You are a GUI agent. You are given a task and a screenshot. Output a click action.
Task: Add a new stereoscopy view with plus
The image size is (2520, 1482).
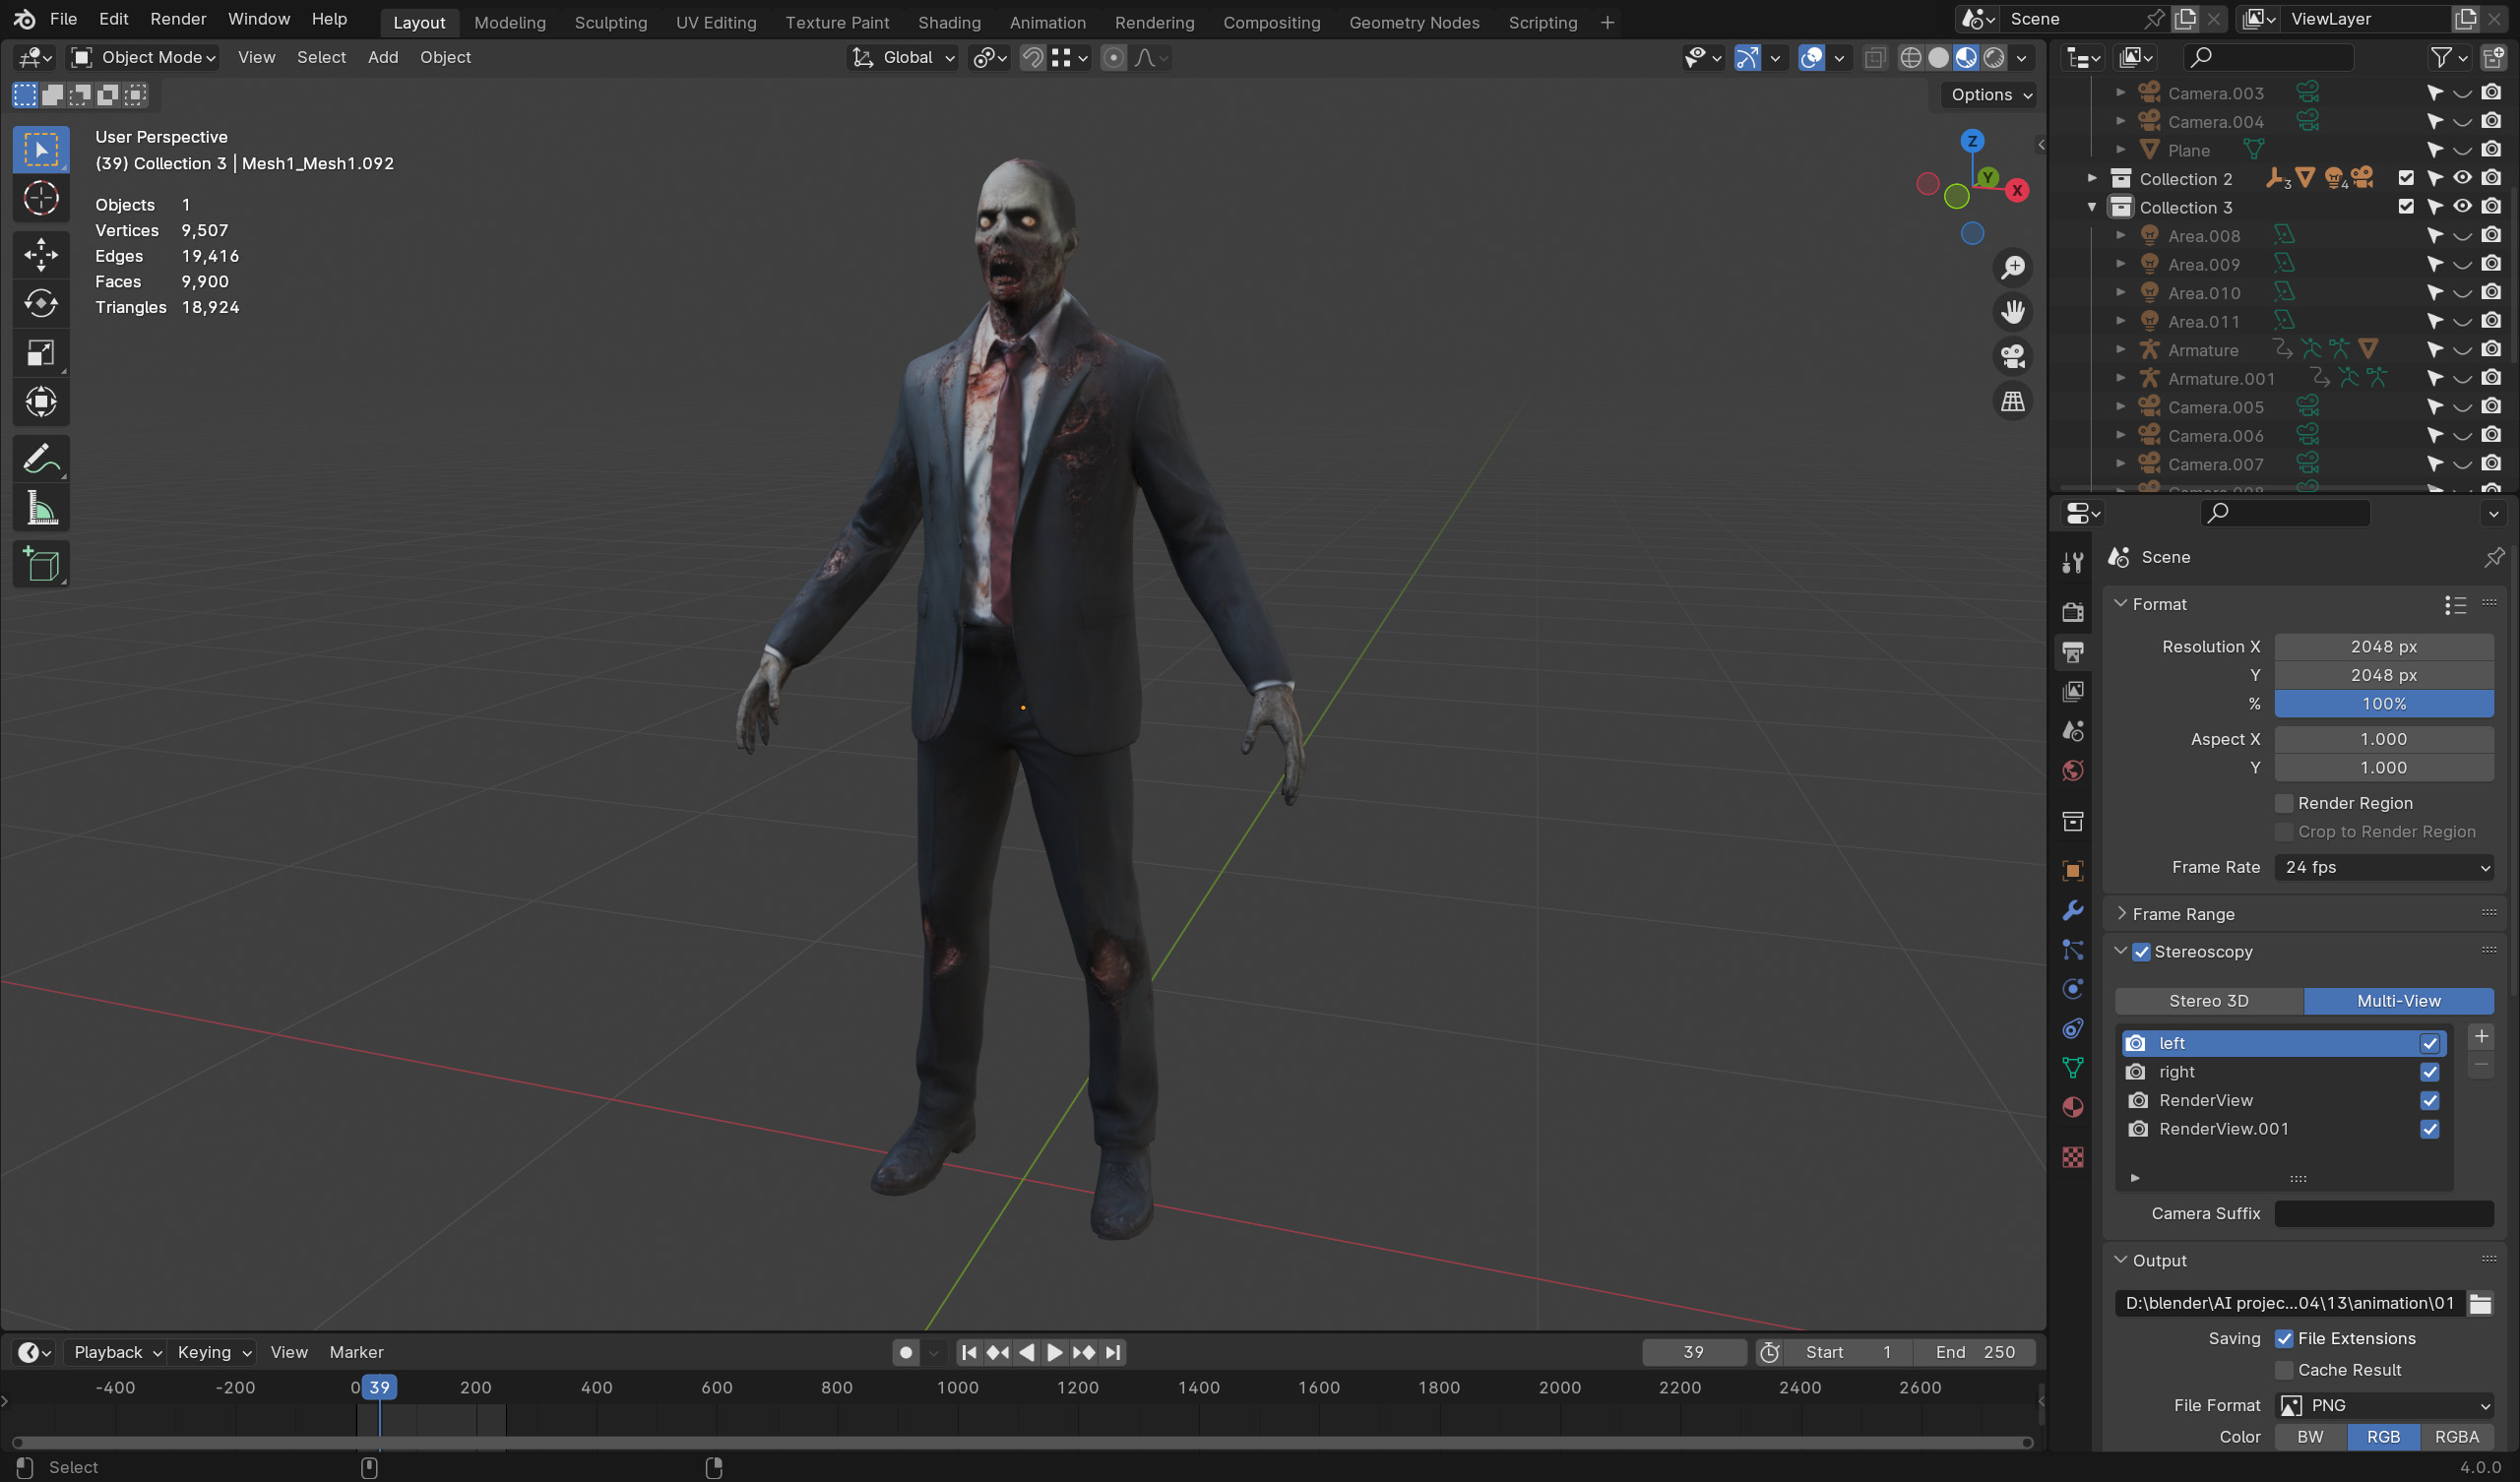point(2480,1036)
